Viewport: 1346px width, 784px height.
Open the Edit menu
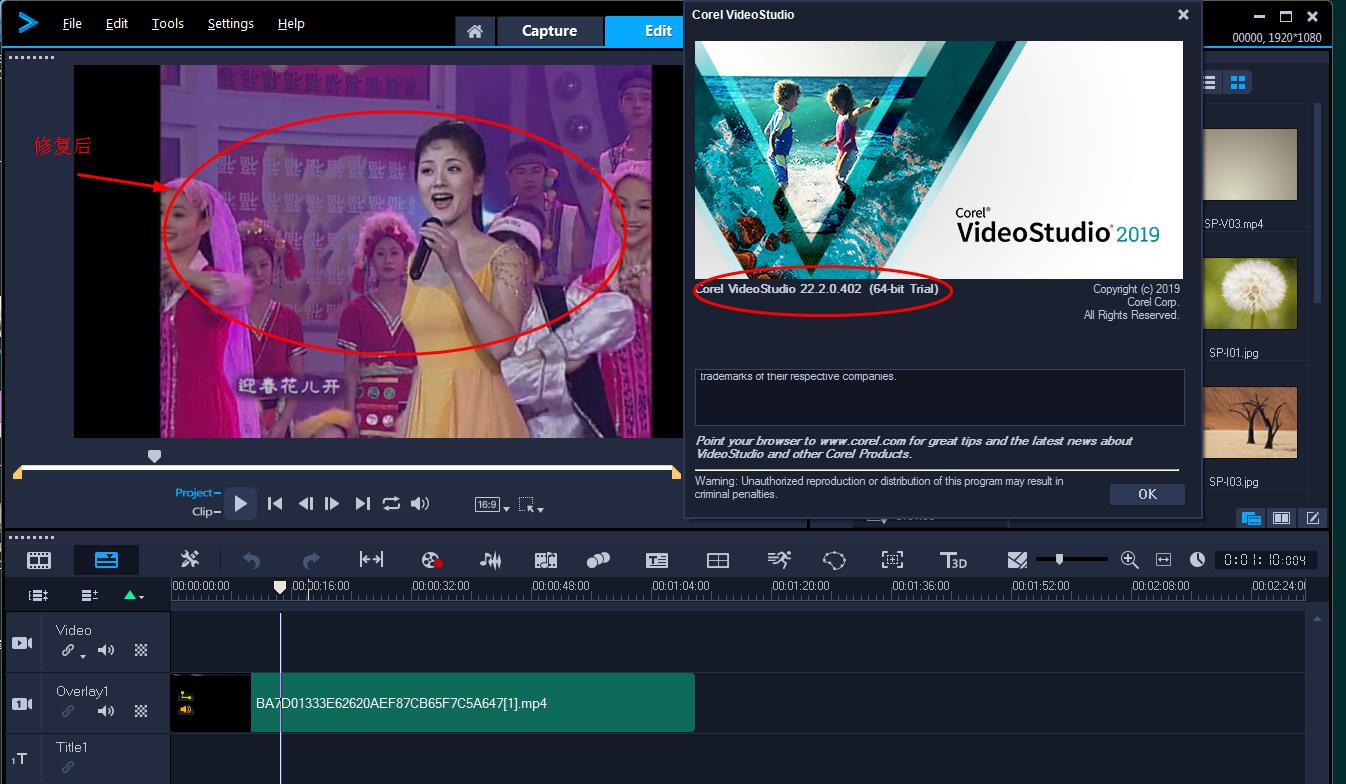(x=117, y=23)
